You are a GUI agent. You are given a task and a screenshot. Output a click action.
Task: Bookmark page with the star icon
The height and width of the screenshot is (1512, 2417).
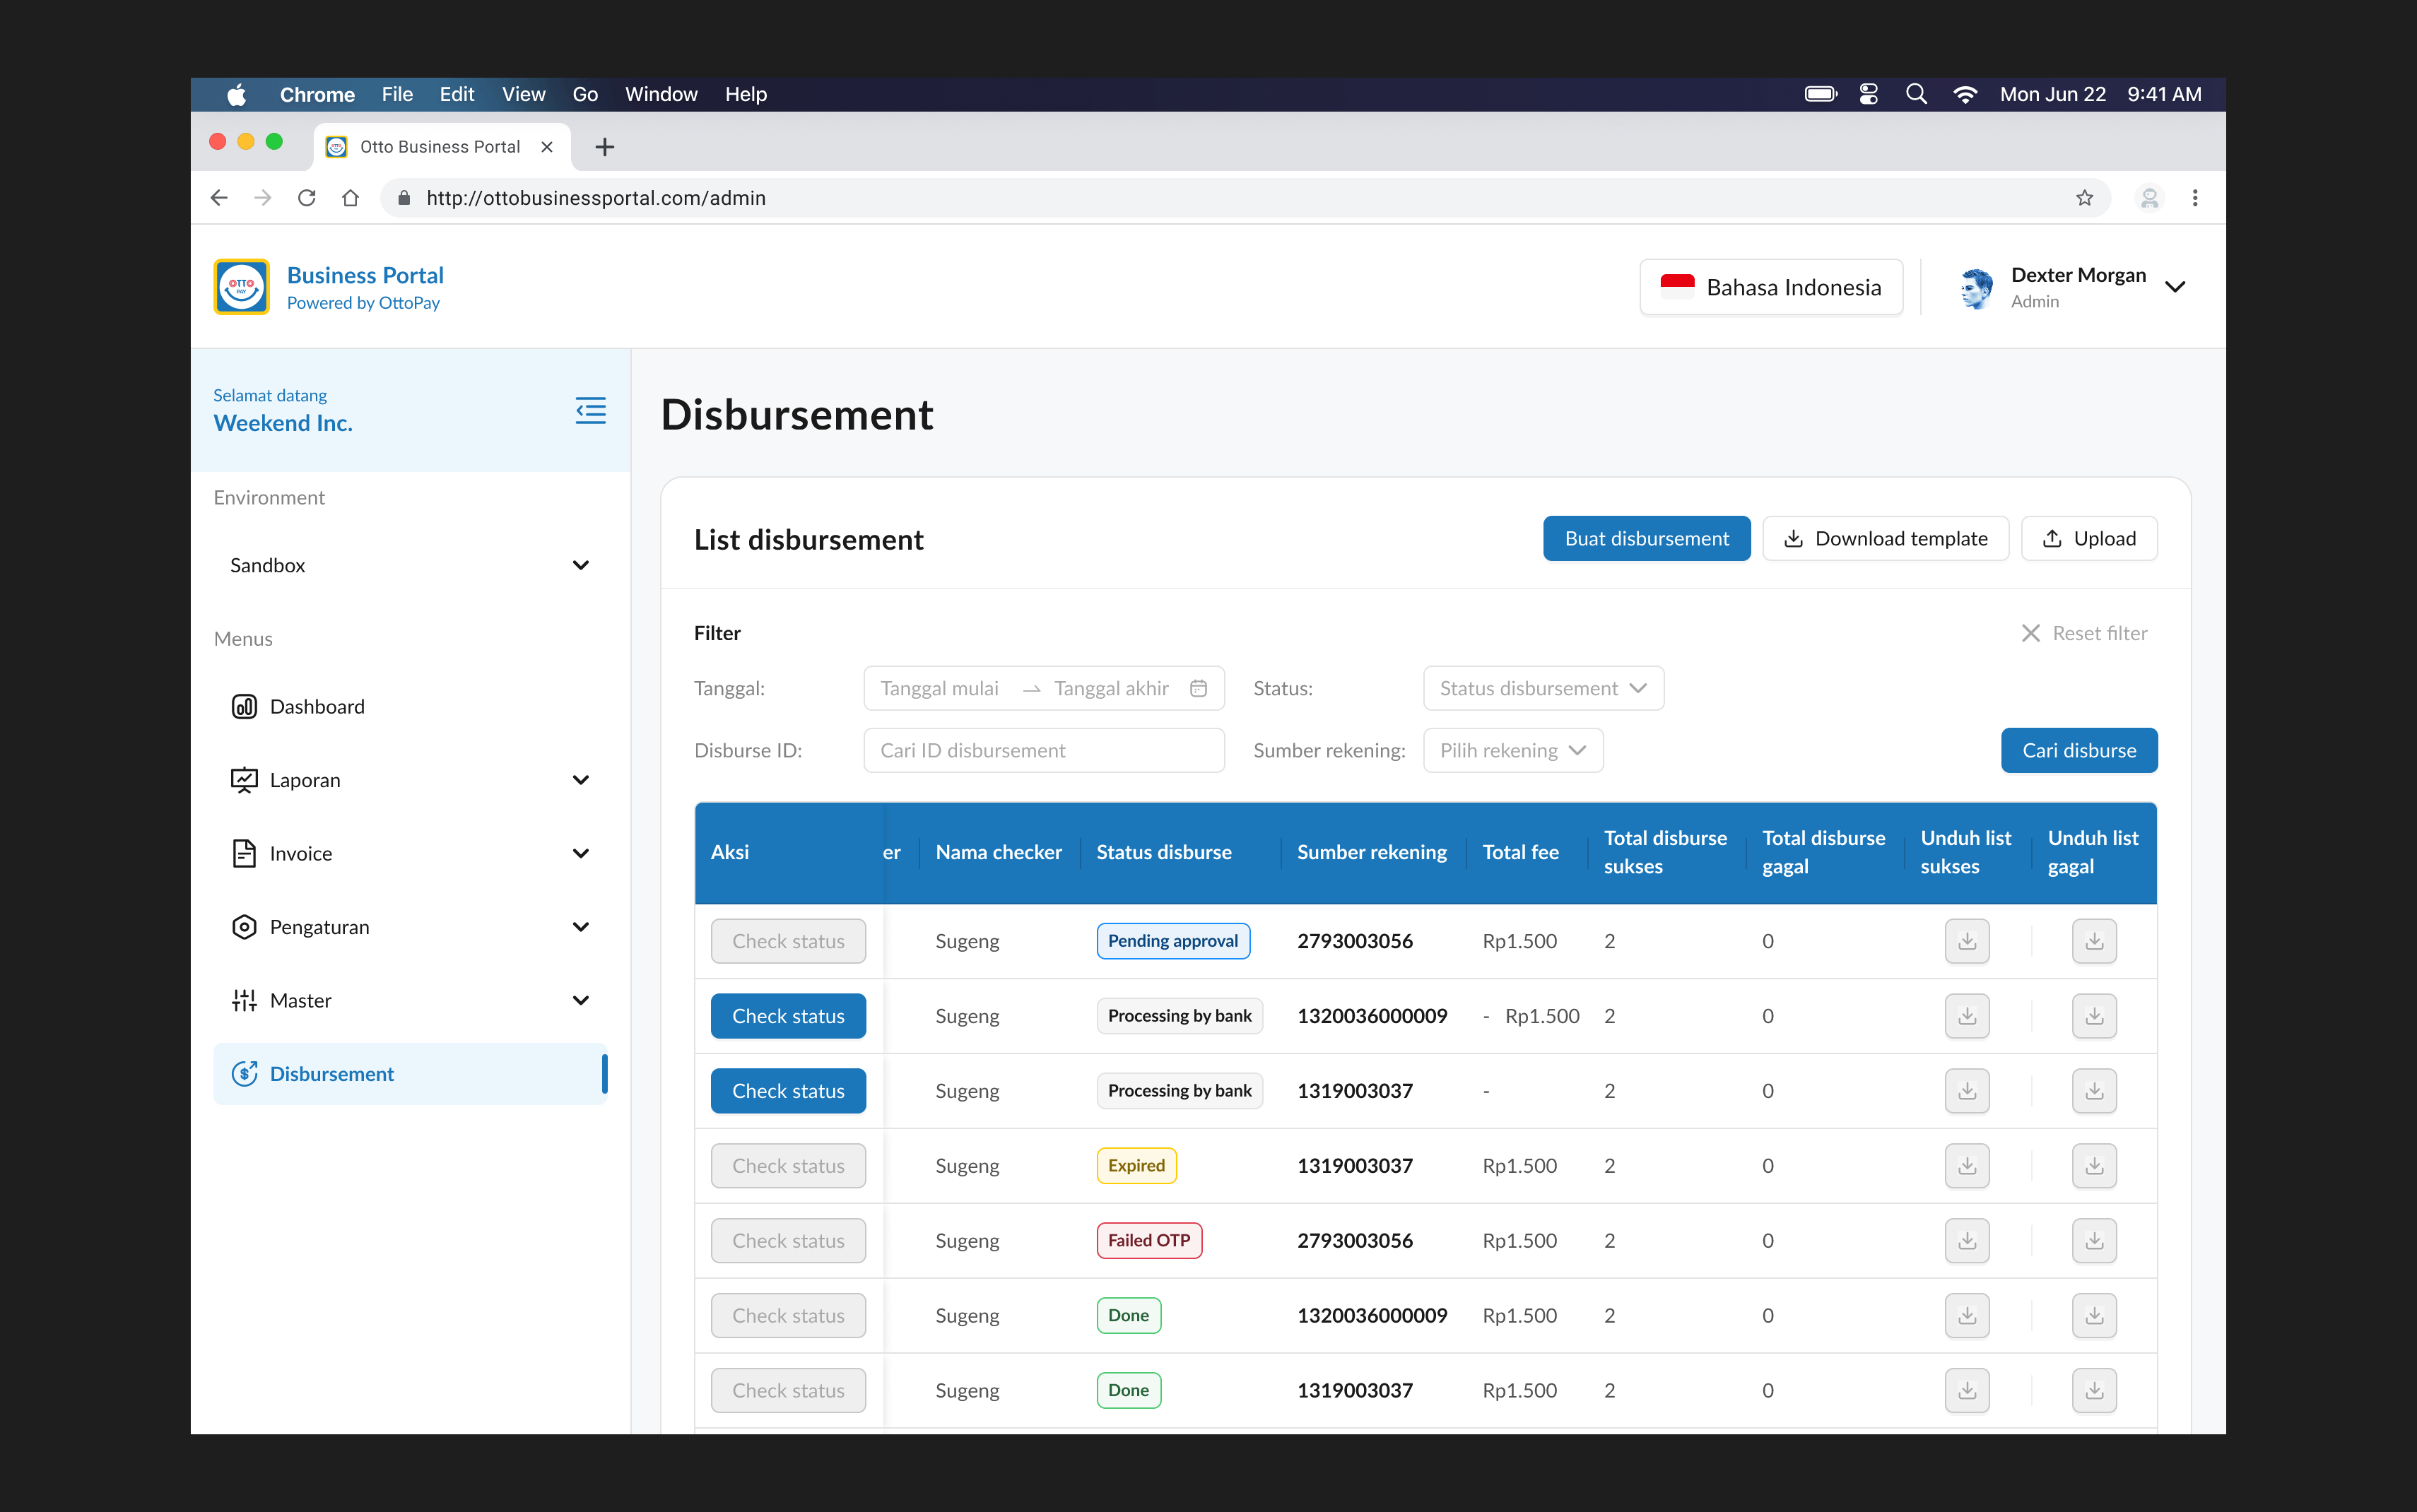tap(2084, 198)
